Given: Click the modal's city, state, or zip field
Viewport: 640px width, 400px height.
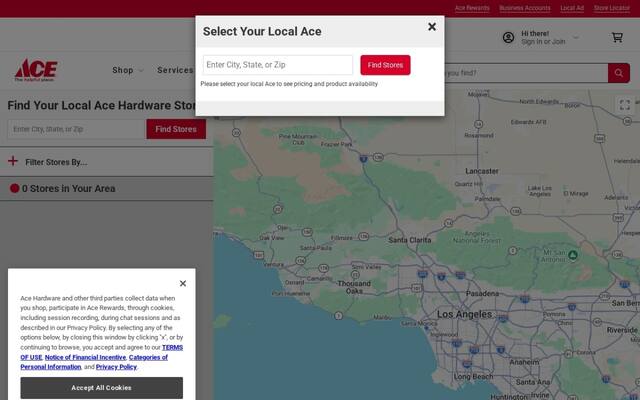Looking at the screenshot, I should (x=278, y=65).
